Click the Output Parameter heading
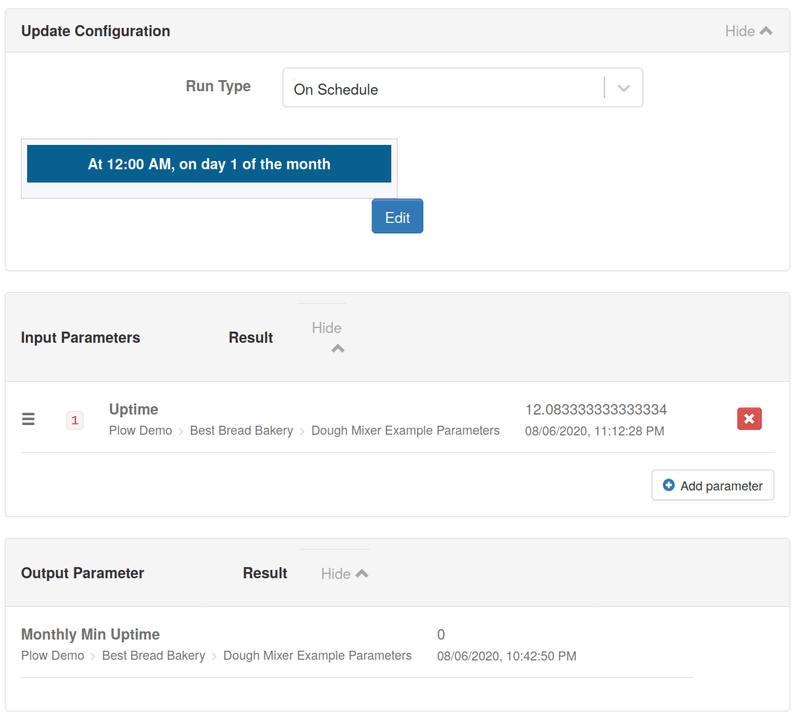Screen dimensions: 800x719 (82, 573)
